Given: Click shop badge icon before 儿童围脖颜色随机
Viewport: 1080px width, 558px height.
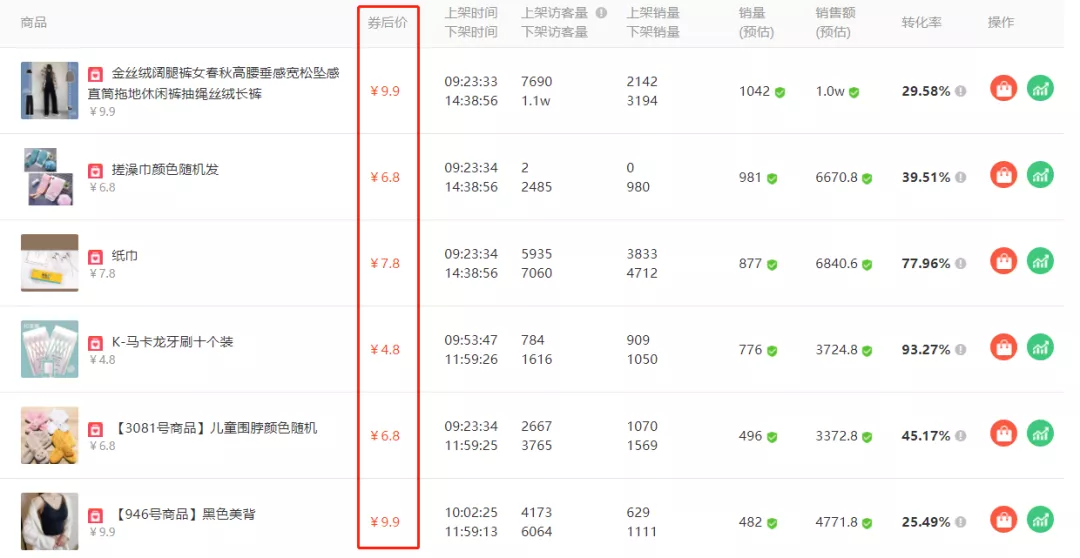Looking at the screenshot, I should pyautogui.click(x=95, y=429).
